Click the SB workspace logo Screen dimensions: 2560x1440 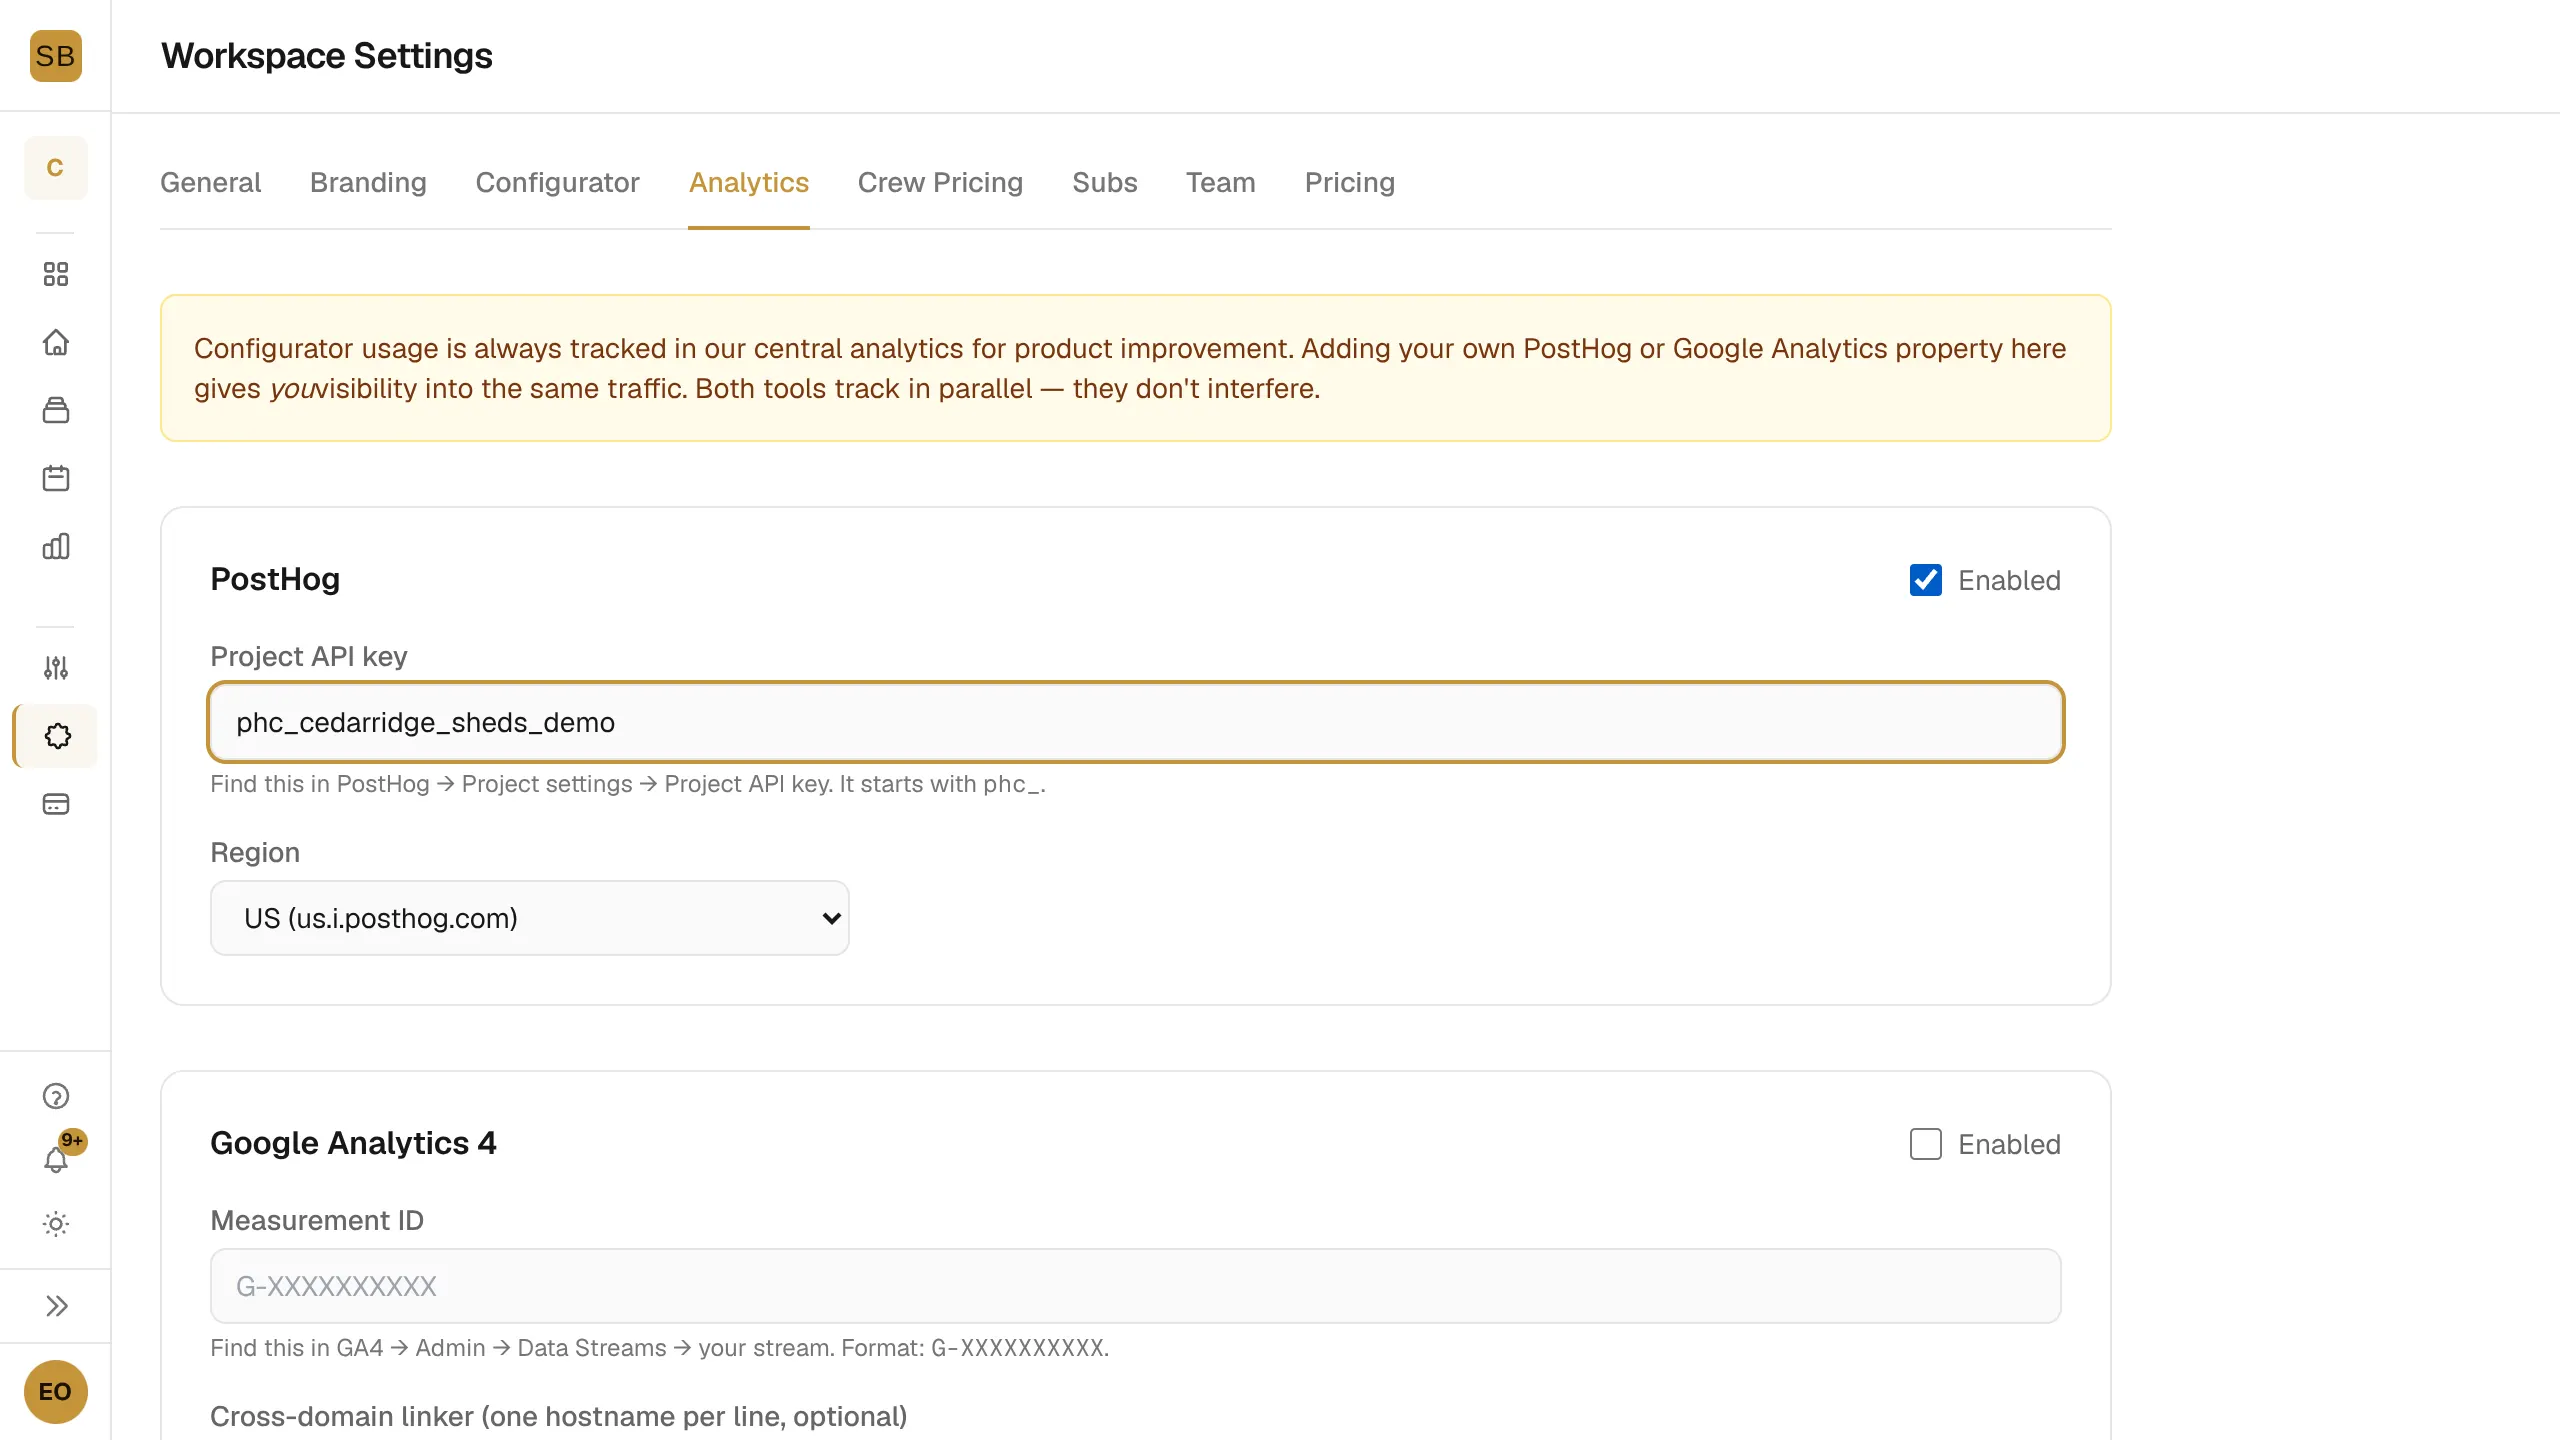[x=55, y=56]
